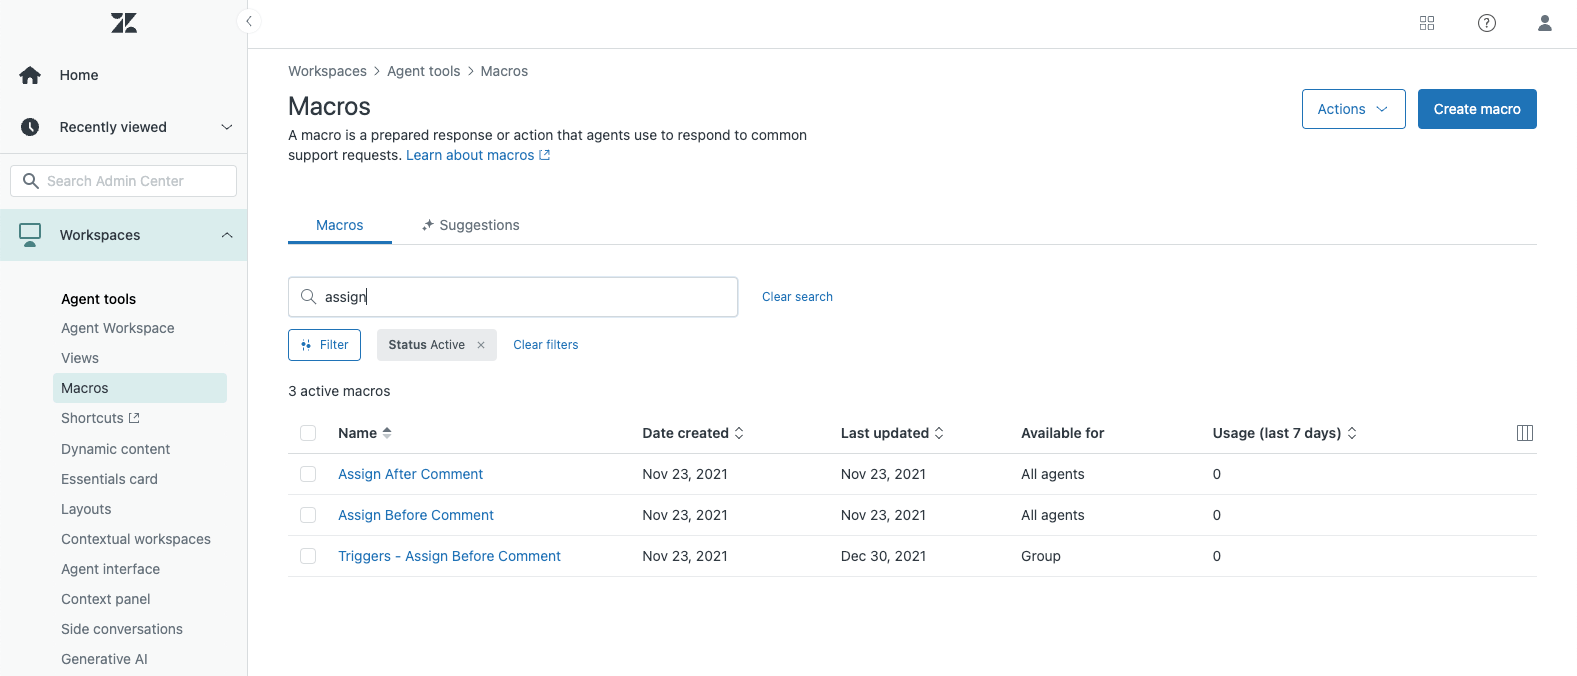Open Dynamic content in sidebar
The height and width of the screenshot is (676, 1577).
click(x=115, y=449)
